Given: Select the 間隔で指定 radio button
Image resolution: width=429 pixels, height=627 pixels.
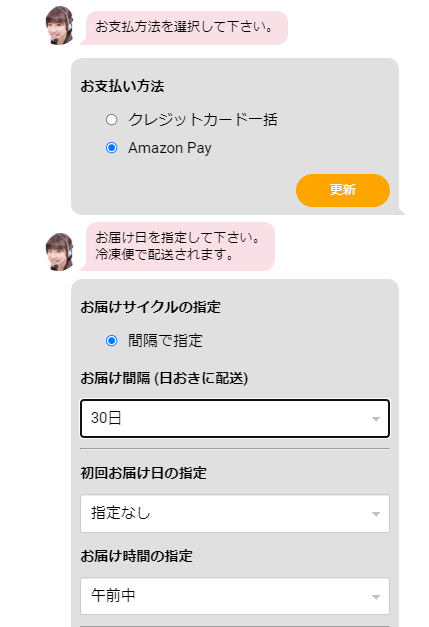Looking at the screenshot, I should (112, 341).
